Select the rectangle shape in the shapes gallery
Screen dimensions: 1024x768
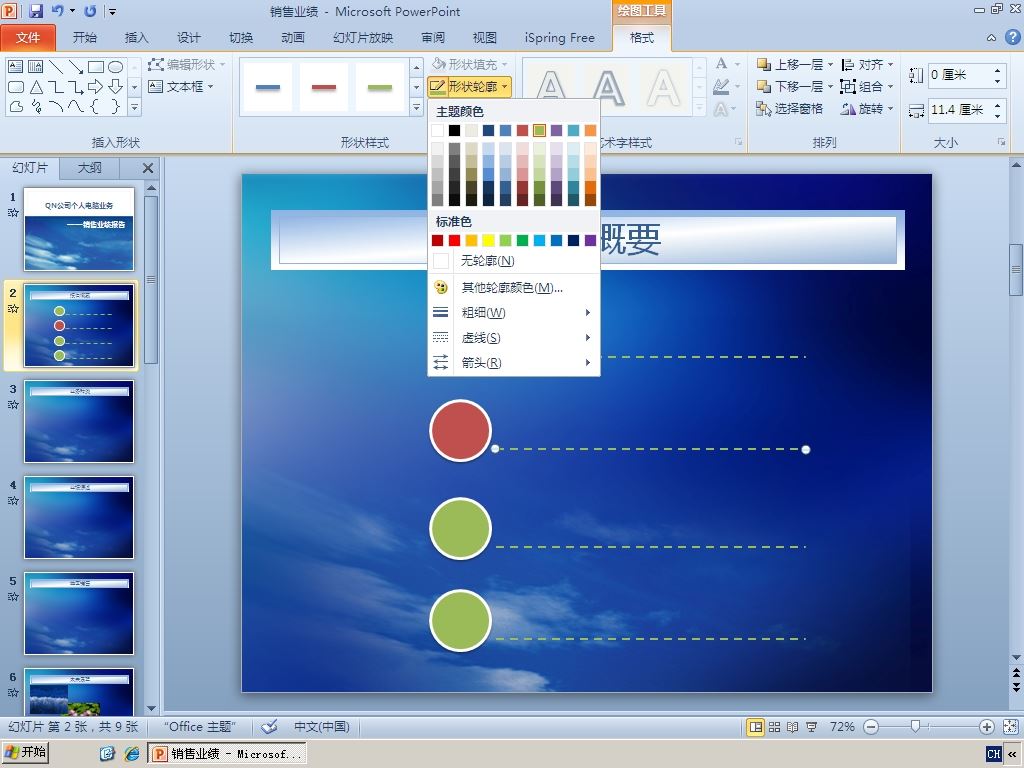96,67
